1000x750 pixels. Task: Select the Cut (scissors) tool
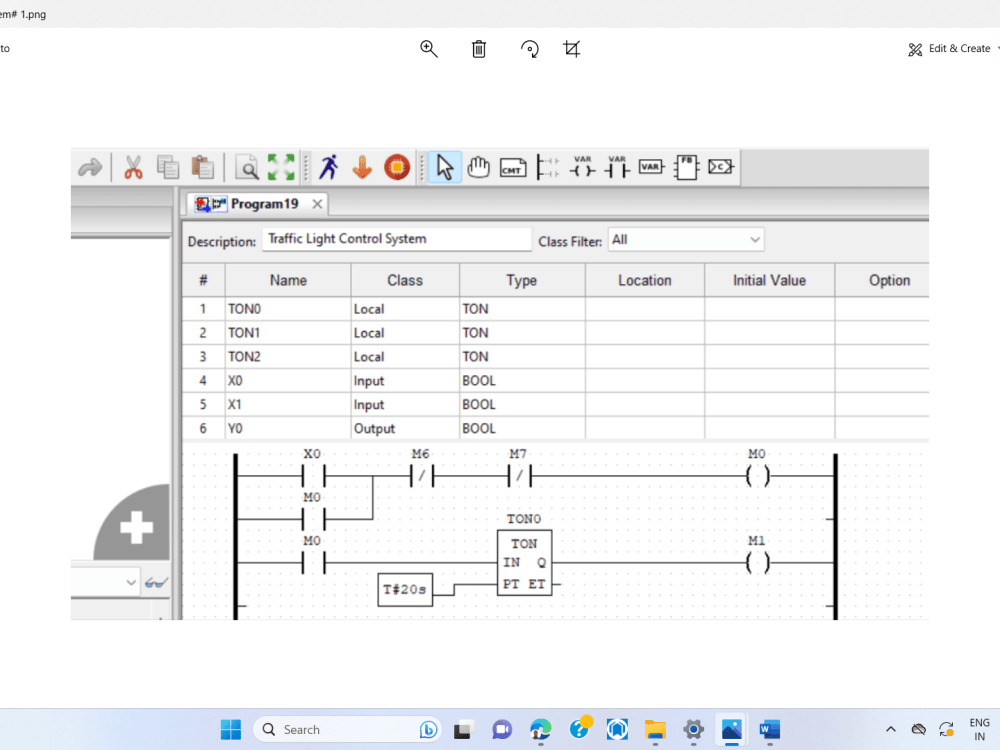coord(132,167)
